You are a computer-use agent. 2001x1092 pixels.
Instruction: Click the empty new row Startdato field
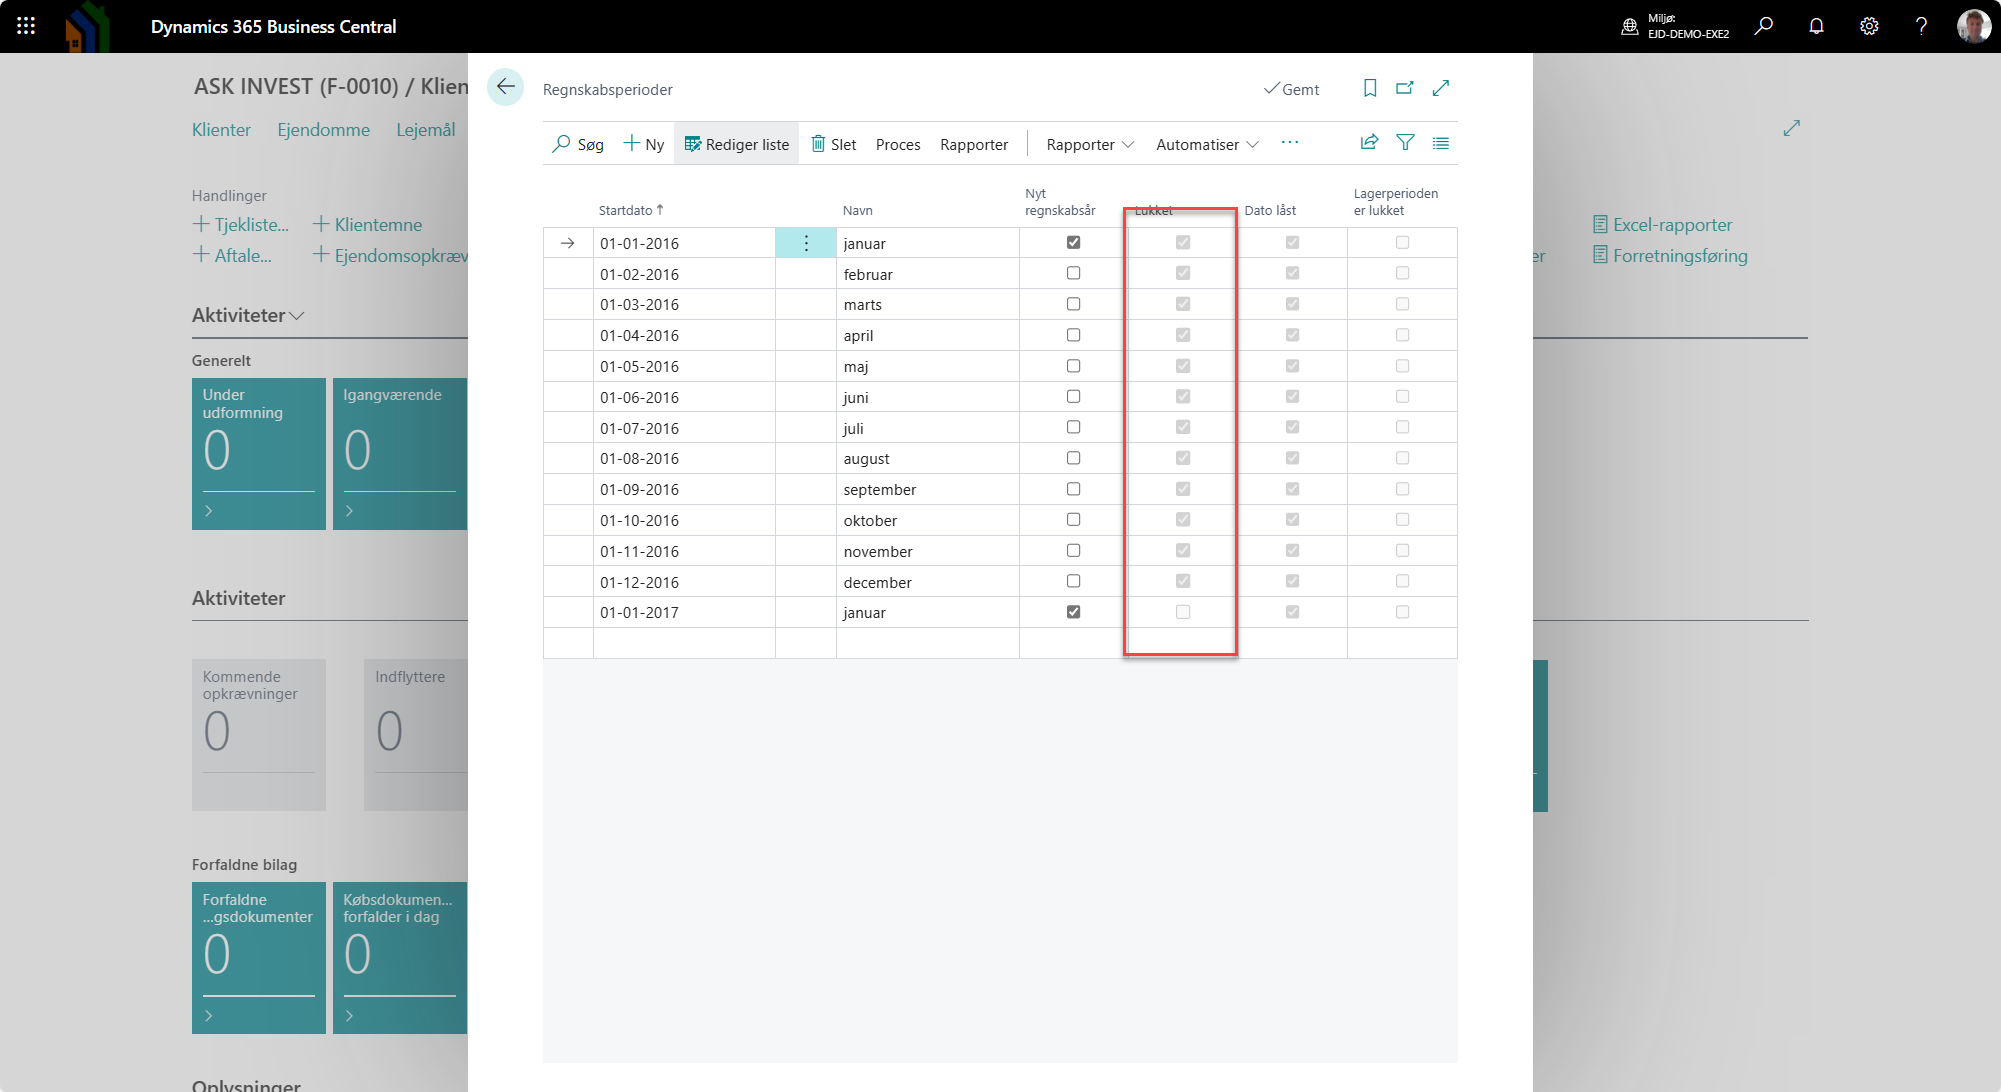point(684,643)
